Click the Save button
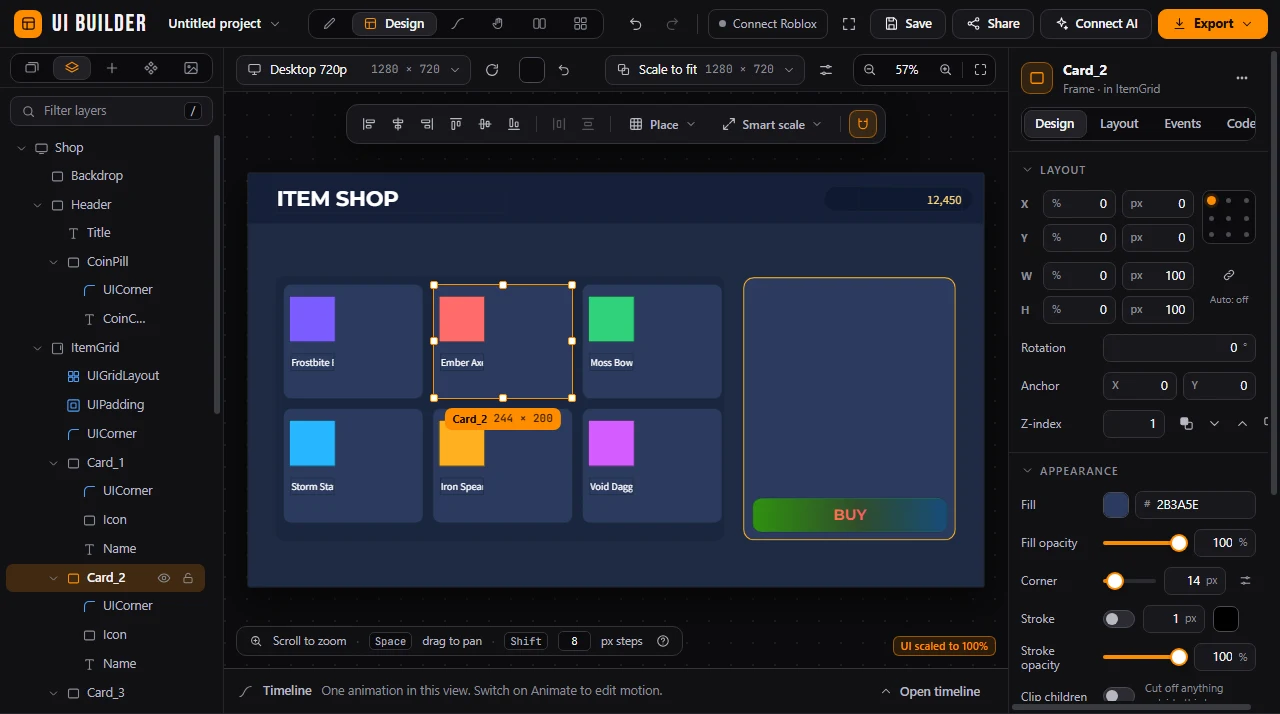 908,24
